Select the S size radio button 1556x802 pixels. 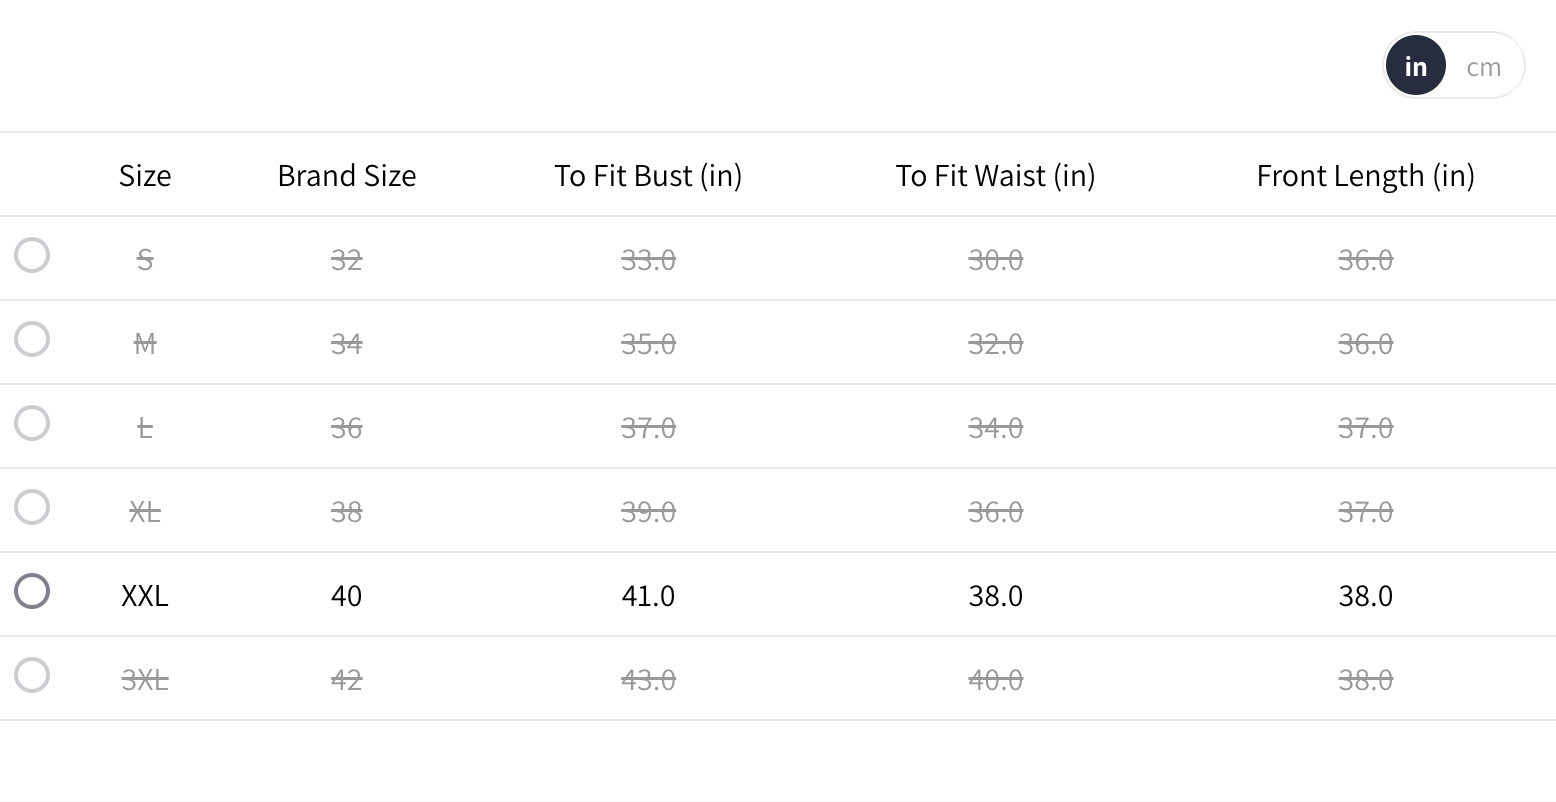click(x=32, y=255)
